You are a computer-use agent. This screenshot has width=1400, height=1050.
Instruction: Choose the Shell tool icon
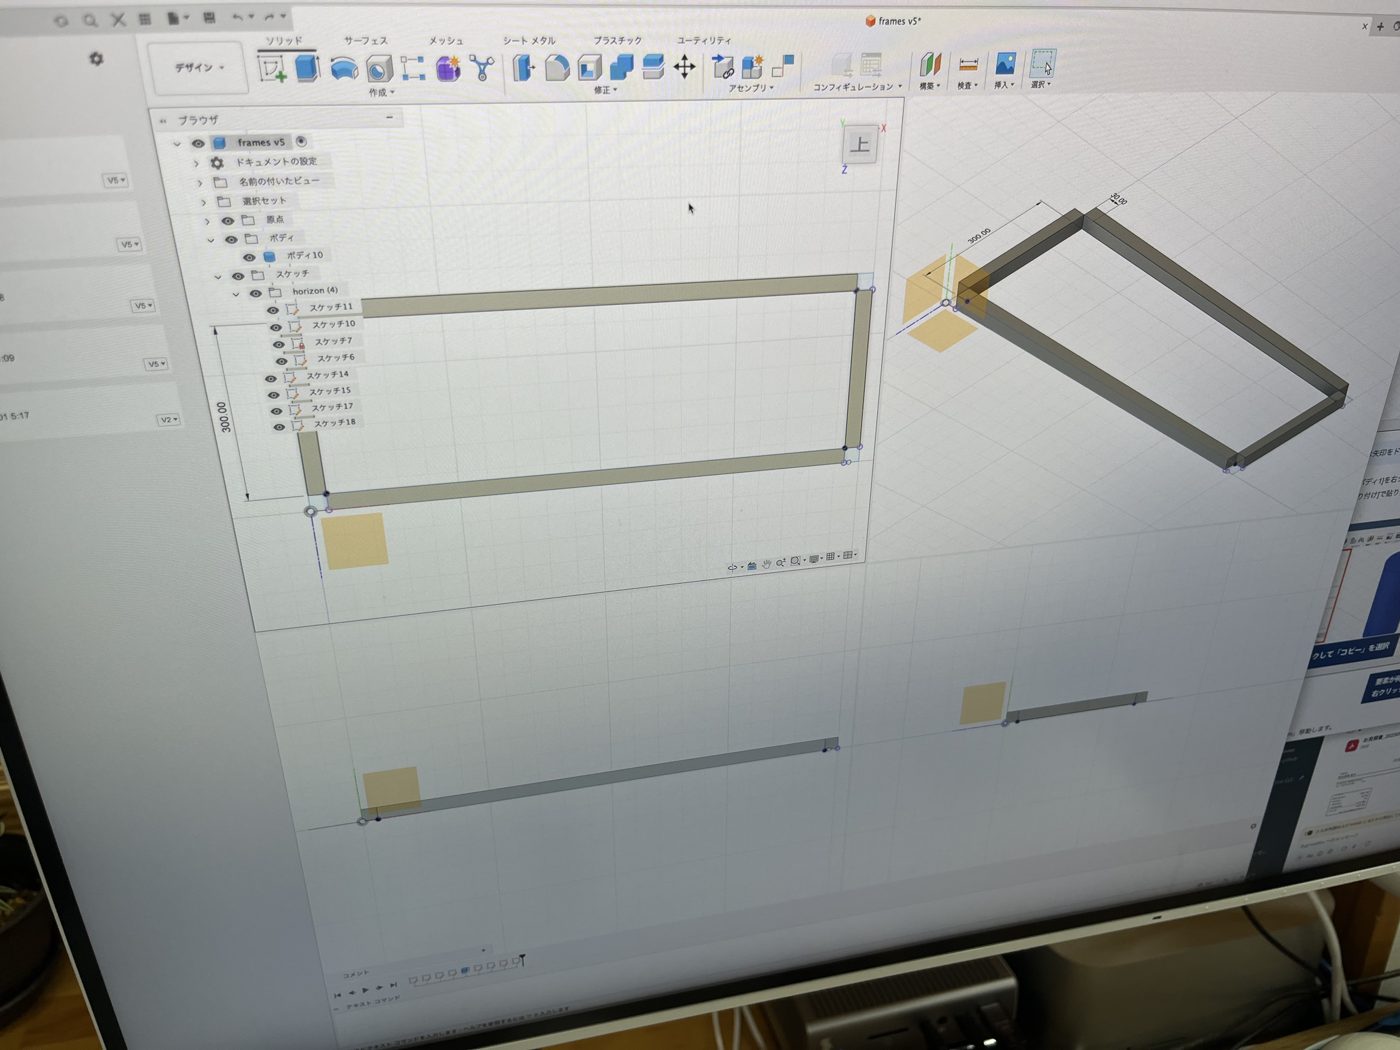[x=589, y=67]
